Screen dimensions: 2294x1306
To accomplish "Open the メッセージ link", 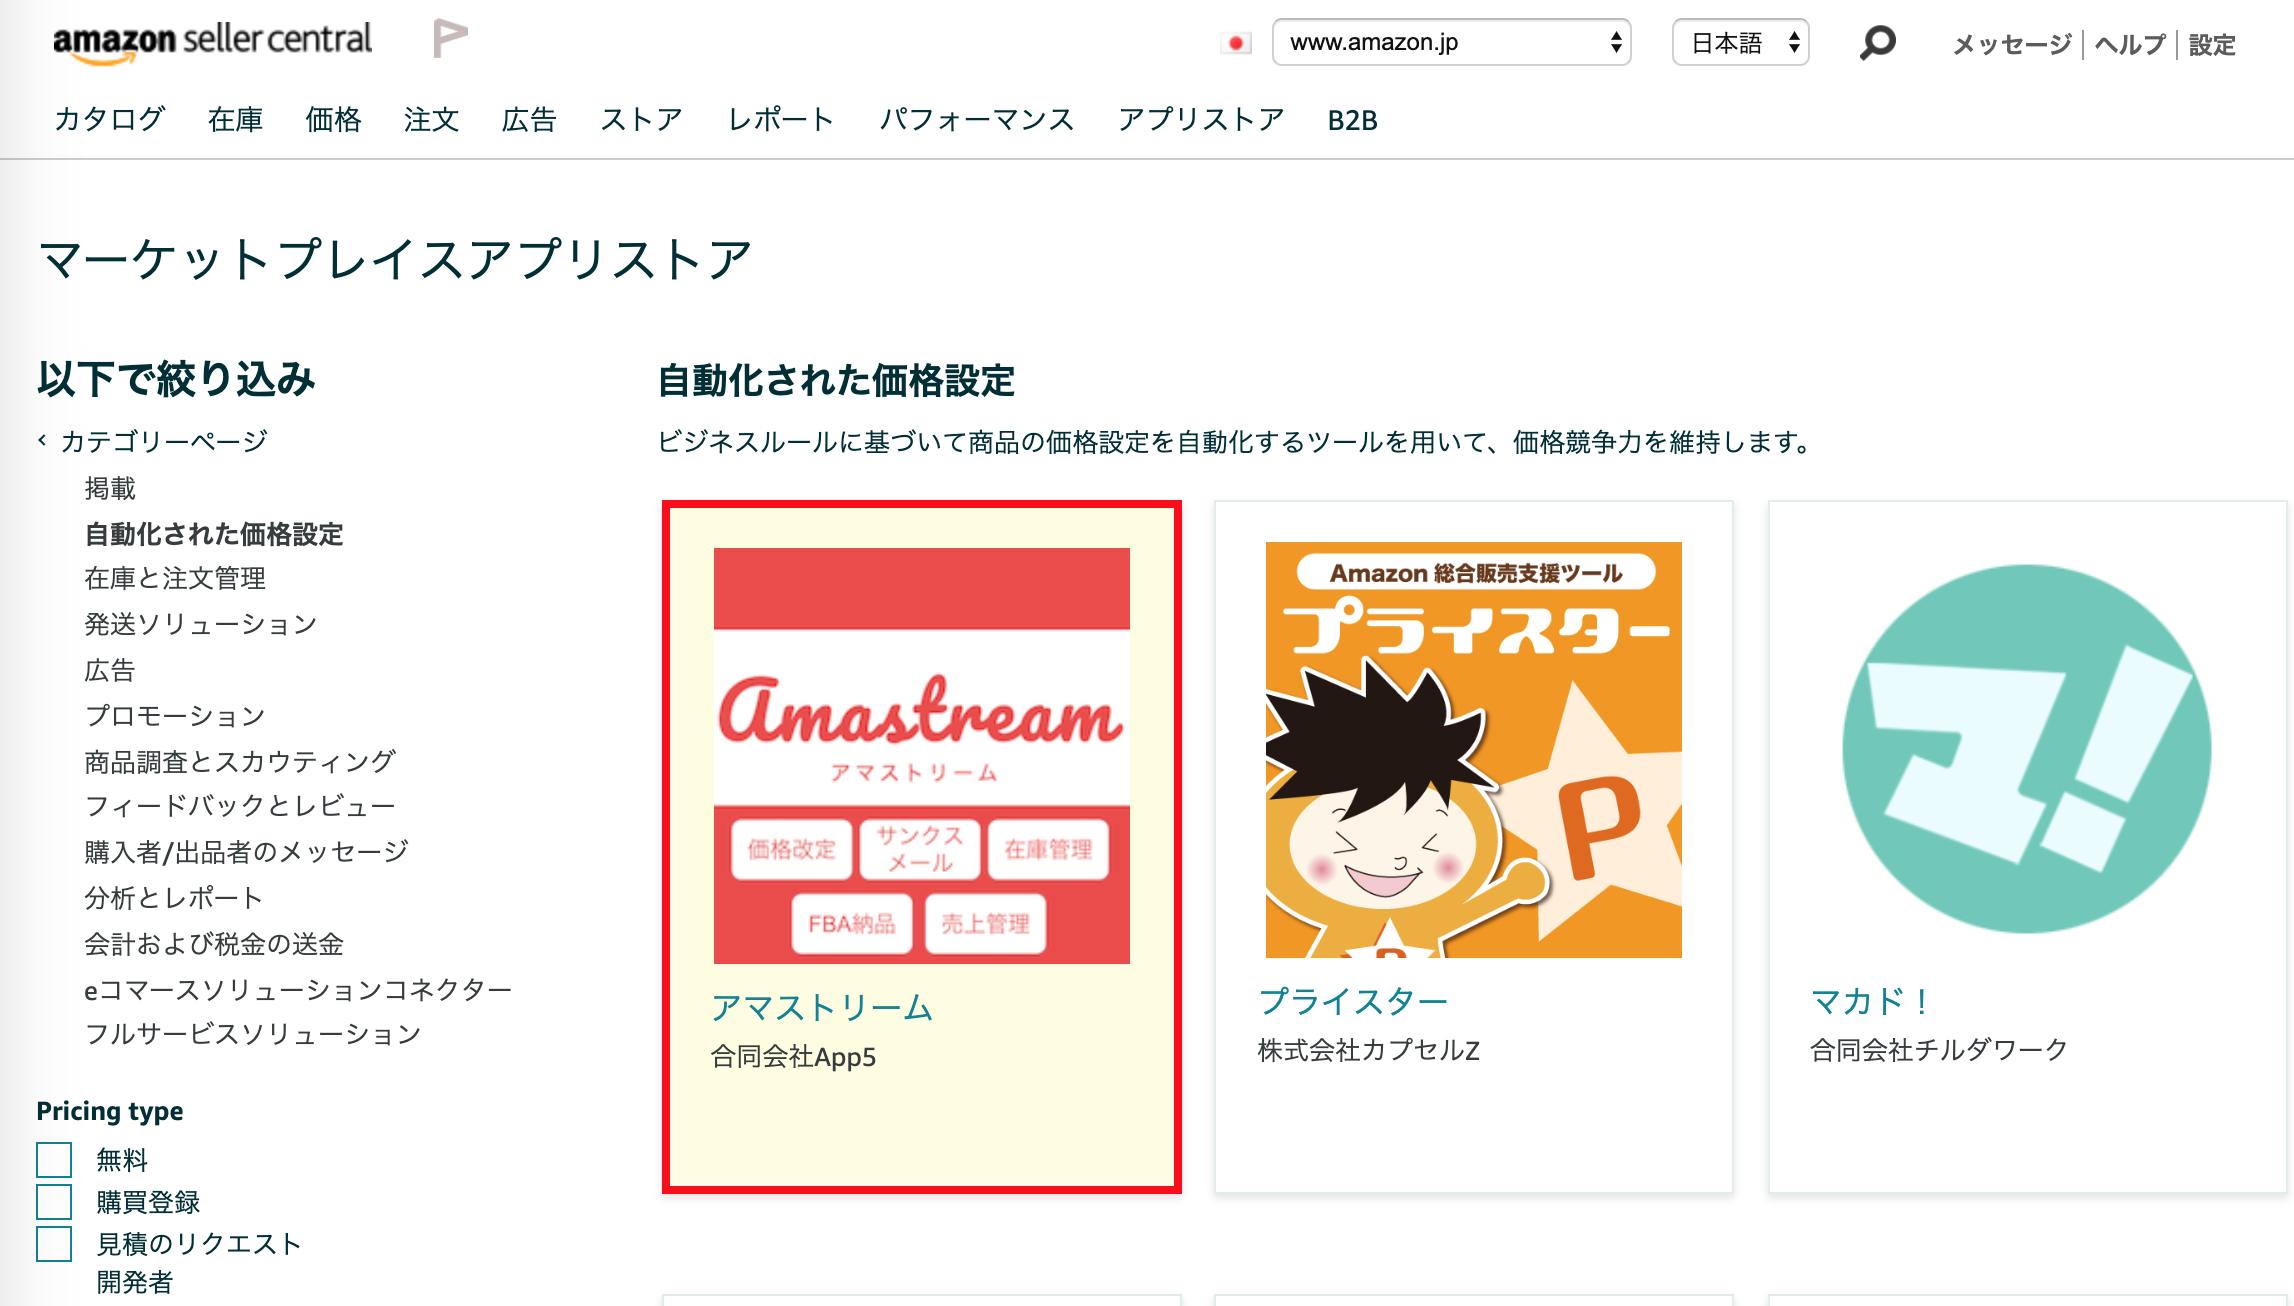I will [x=2012, y=44].
